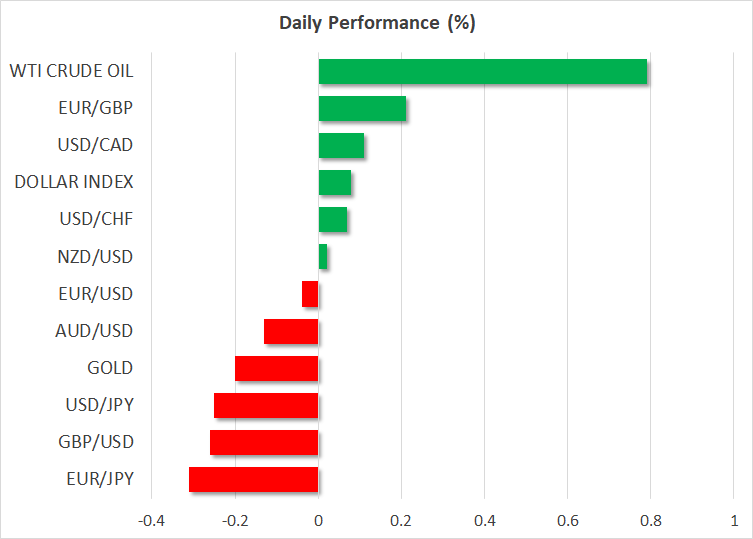Screen dimensions: 753x539
Task: Select the small red EUR/USD bar
Action: [310, 294]
